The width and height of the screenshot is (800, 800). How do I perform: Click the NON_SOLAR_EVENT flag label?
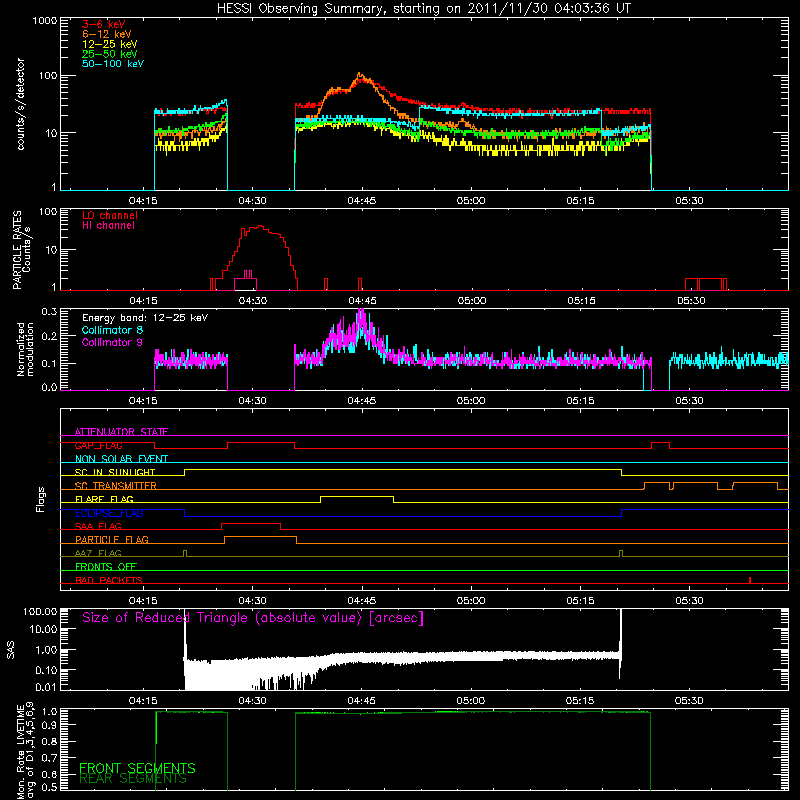121,459
